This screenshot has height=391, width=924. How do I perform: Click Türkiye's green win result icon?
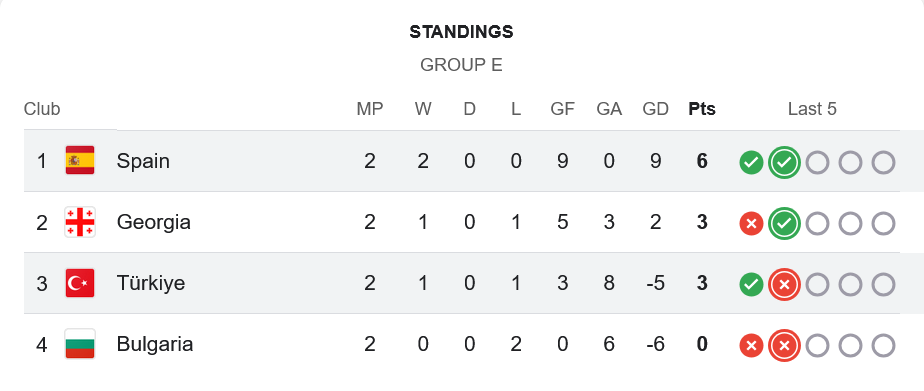[x=751, y=285]
